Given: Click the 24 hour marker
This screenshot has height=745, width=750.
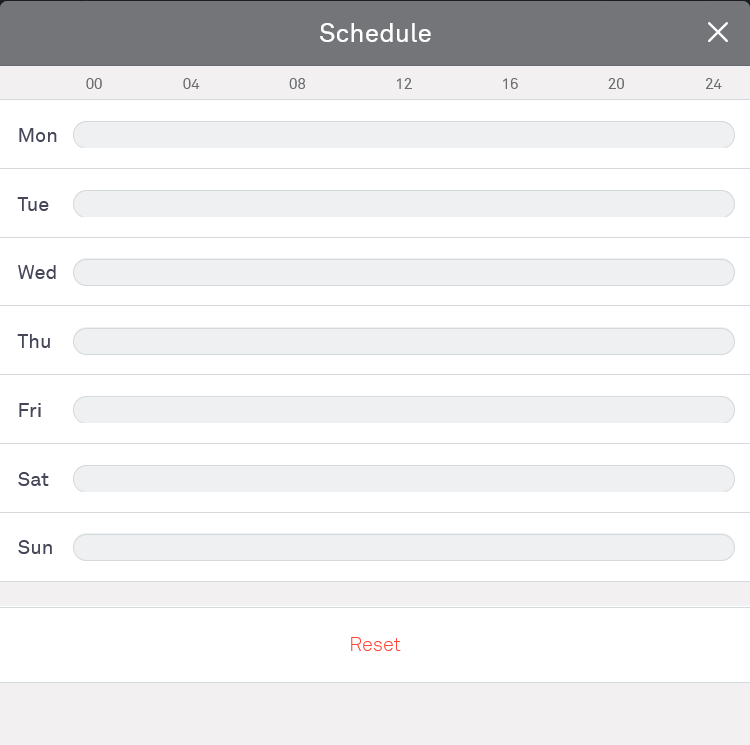Looking at the screenshot, I should (713, 84).
